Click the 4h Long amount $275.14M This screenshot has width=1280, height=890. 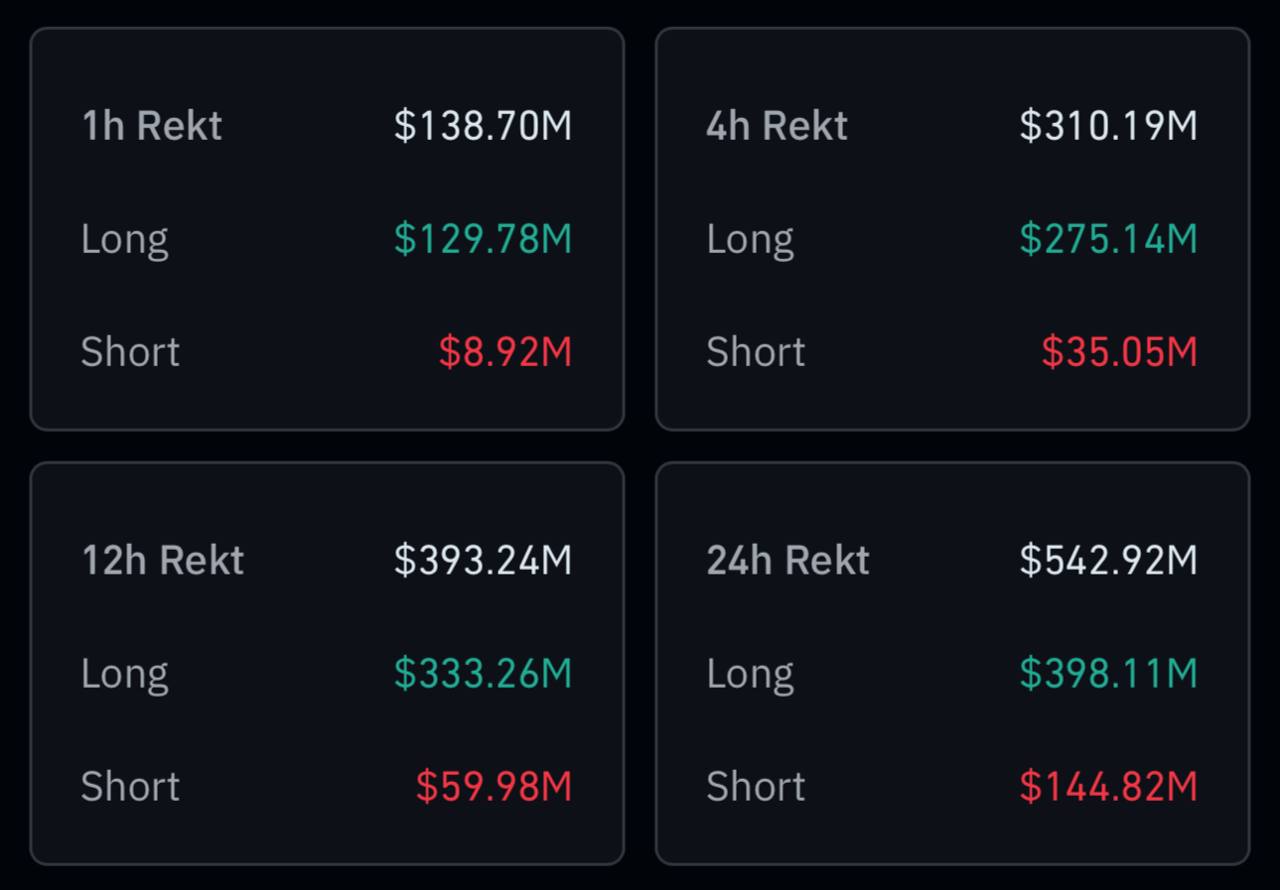click(x=1108, y=239)
